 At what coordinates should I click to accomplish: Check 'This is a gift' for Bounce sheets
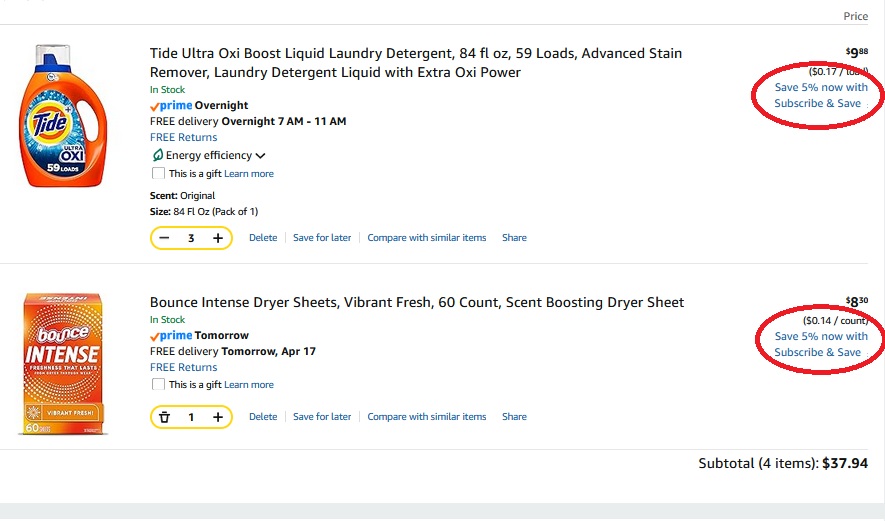pyautogui.click(x=158, y=385)
